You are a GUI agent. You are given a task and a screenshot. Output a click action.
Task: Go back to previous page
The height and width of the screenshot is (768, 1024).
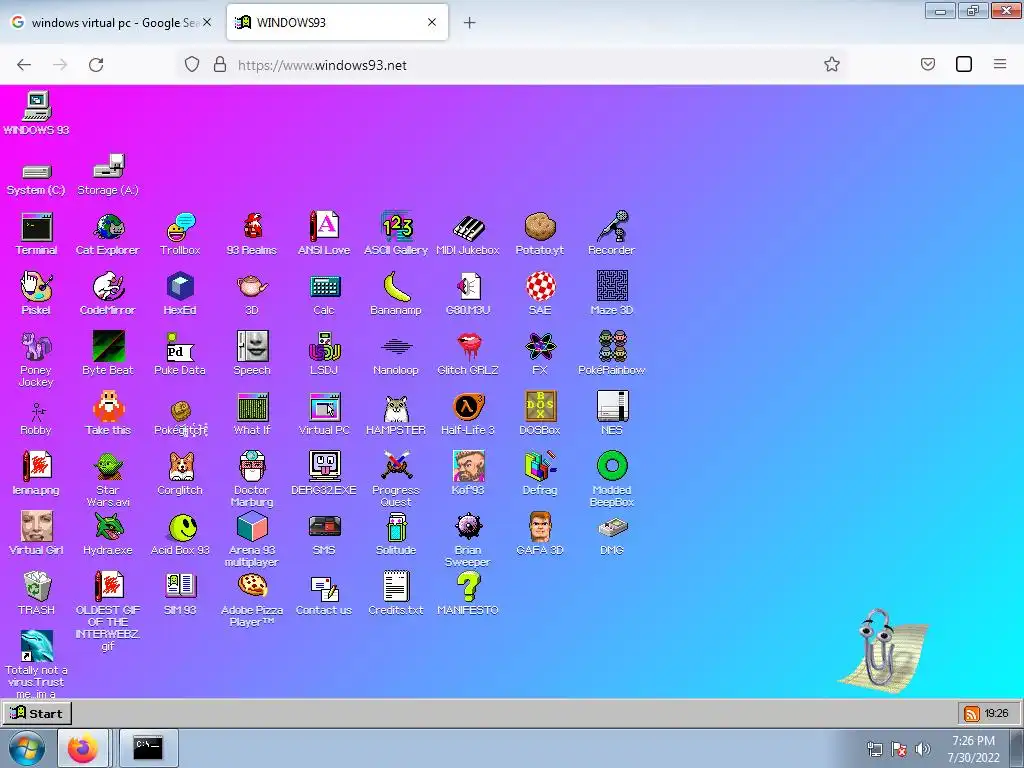[x=24, y=65]
